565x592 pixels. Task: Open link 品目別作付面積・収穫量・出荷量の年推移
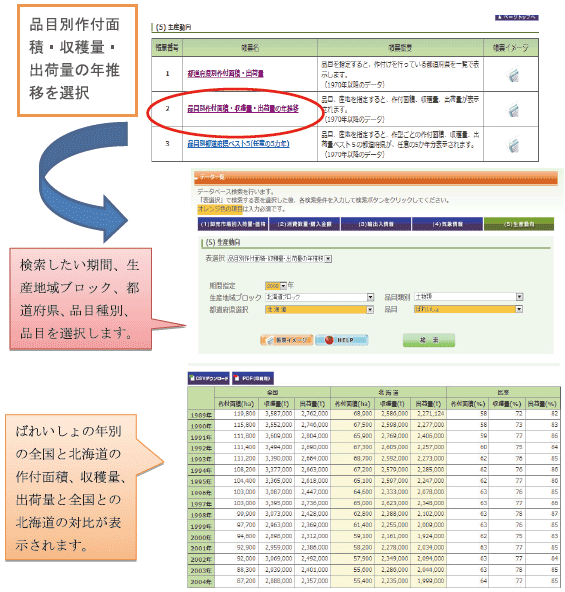pyautogui.click(x=243, y=109)
